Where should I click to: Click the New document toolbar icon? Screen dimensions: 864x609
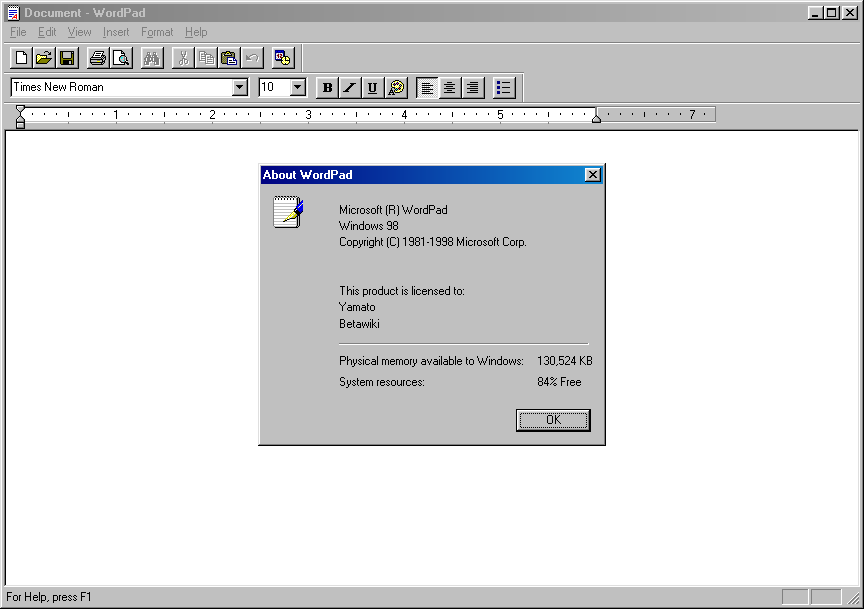[21, 58]
